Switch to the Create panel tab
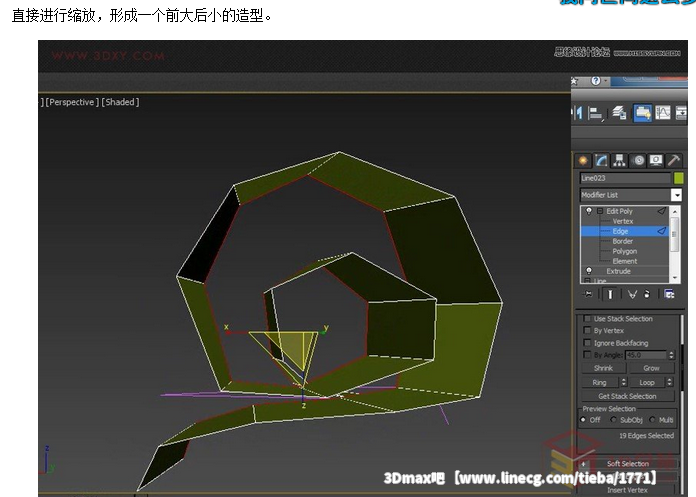 583,161
